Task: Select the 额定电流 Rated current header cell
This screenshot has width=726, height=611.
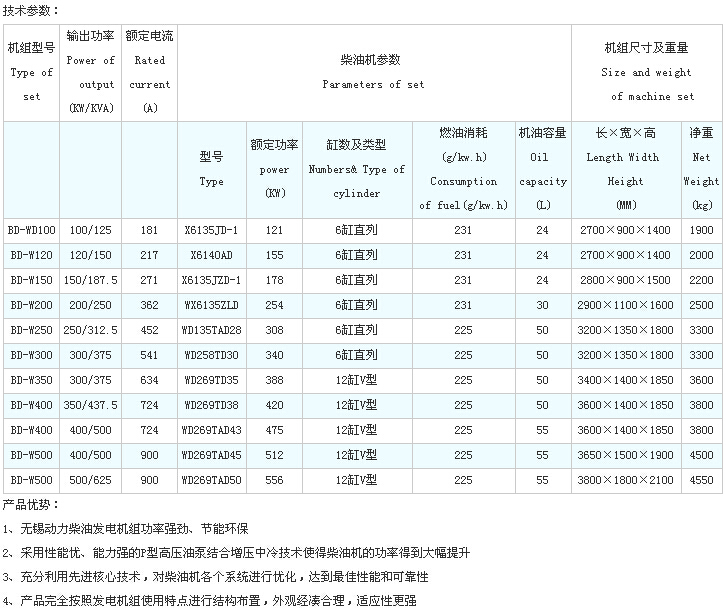Action: coord(149,72)
